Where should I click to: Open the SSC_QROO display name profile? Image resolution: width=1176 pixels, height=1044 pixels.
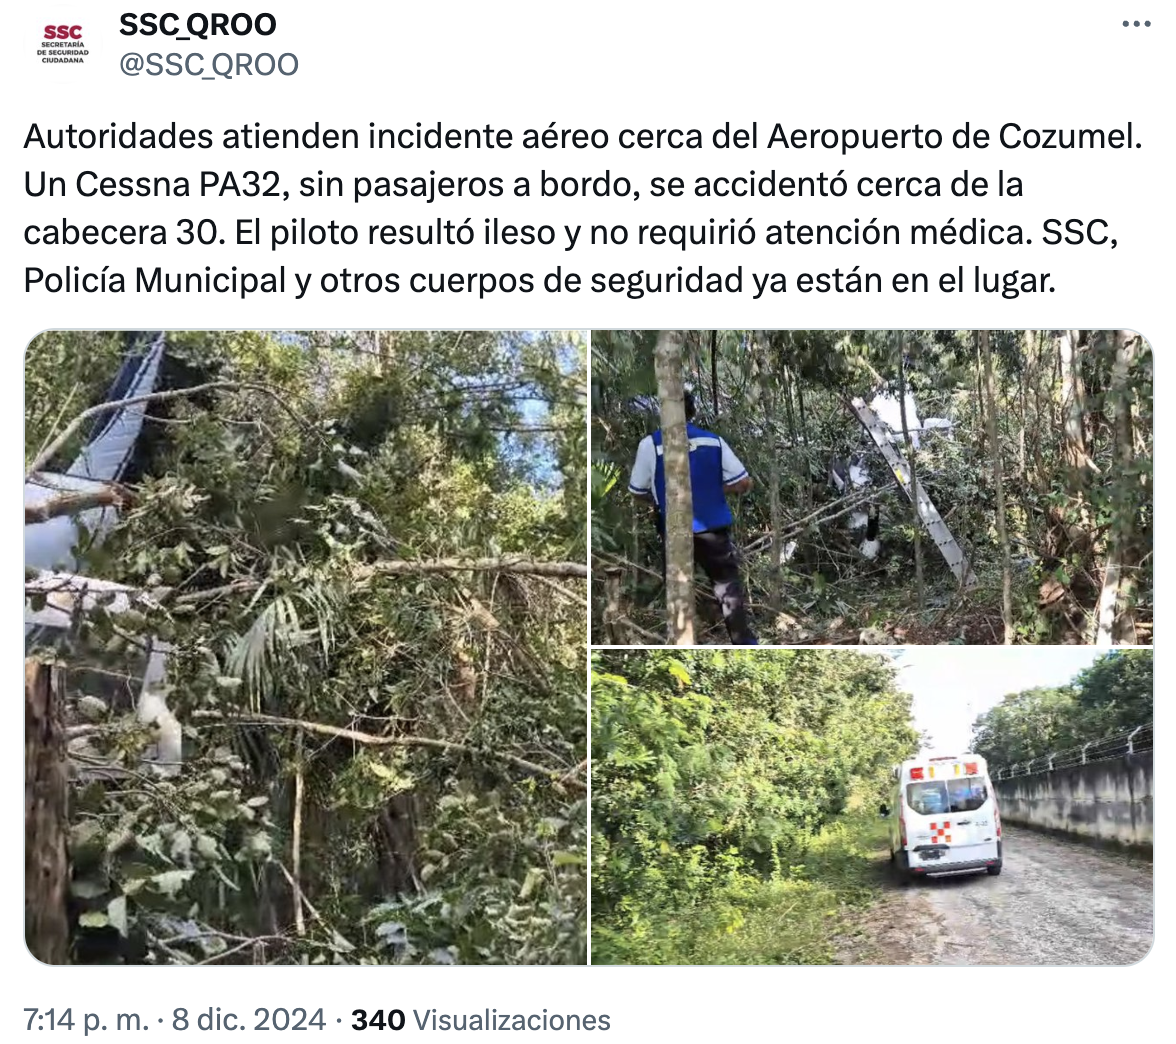coord(198,25)
